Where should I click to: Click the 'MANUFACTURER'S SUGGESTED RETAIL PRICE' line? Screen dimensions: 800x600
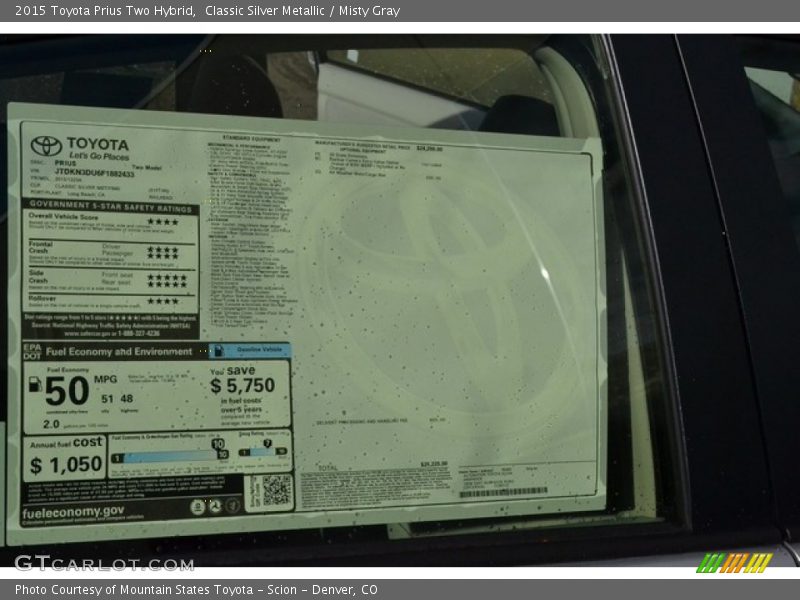click(362, 146)
